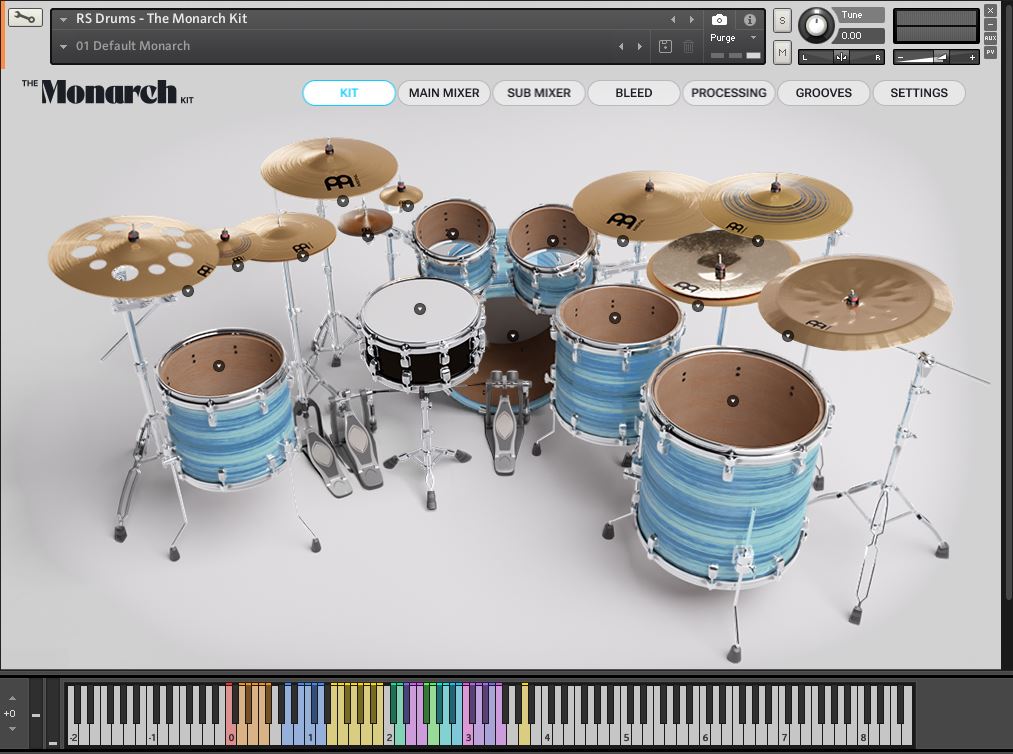The image size is (1013, 754).
Task: Delete snapshot with the trash icon
Action: tap(689, 47)
